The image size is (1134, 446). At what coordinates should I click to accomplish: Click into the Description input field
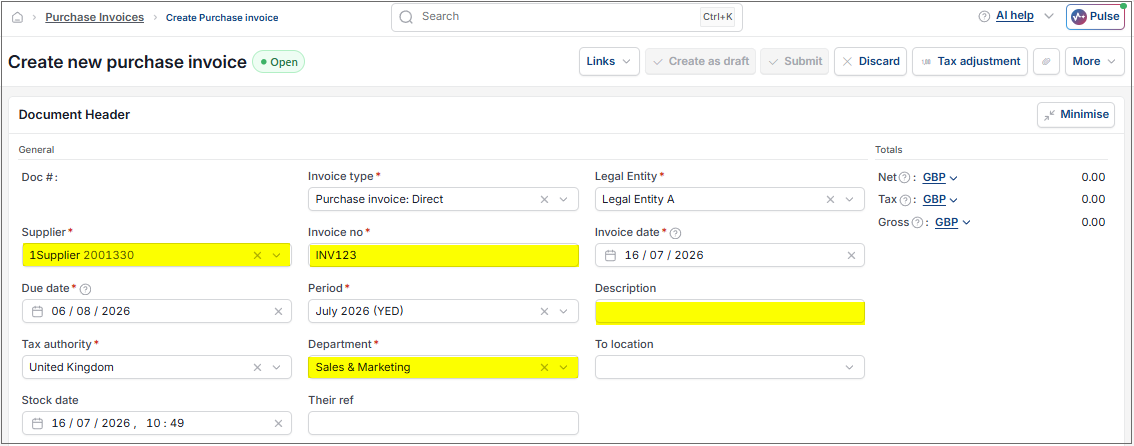click(730, 312)
